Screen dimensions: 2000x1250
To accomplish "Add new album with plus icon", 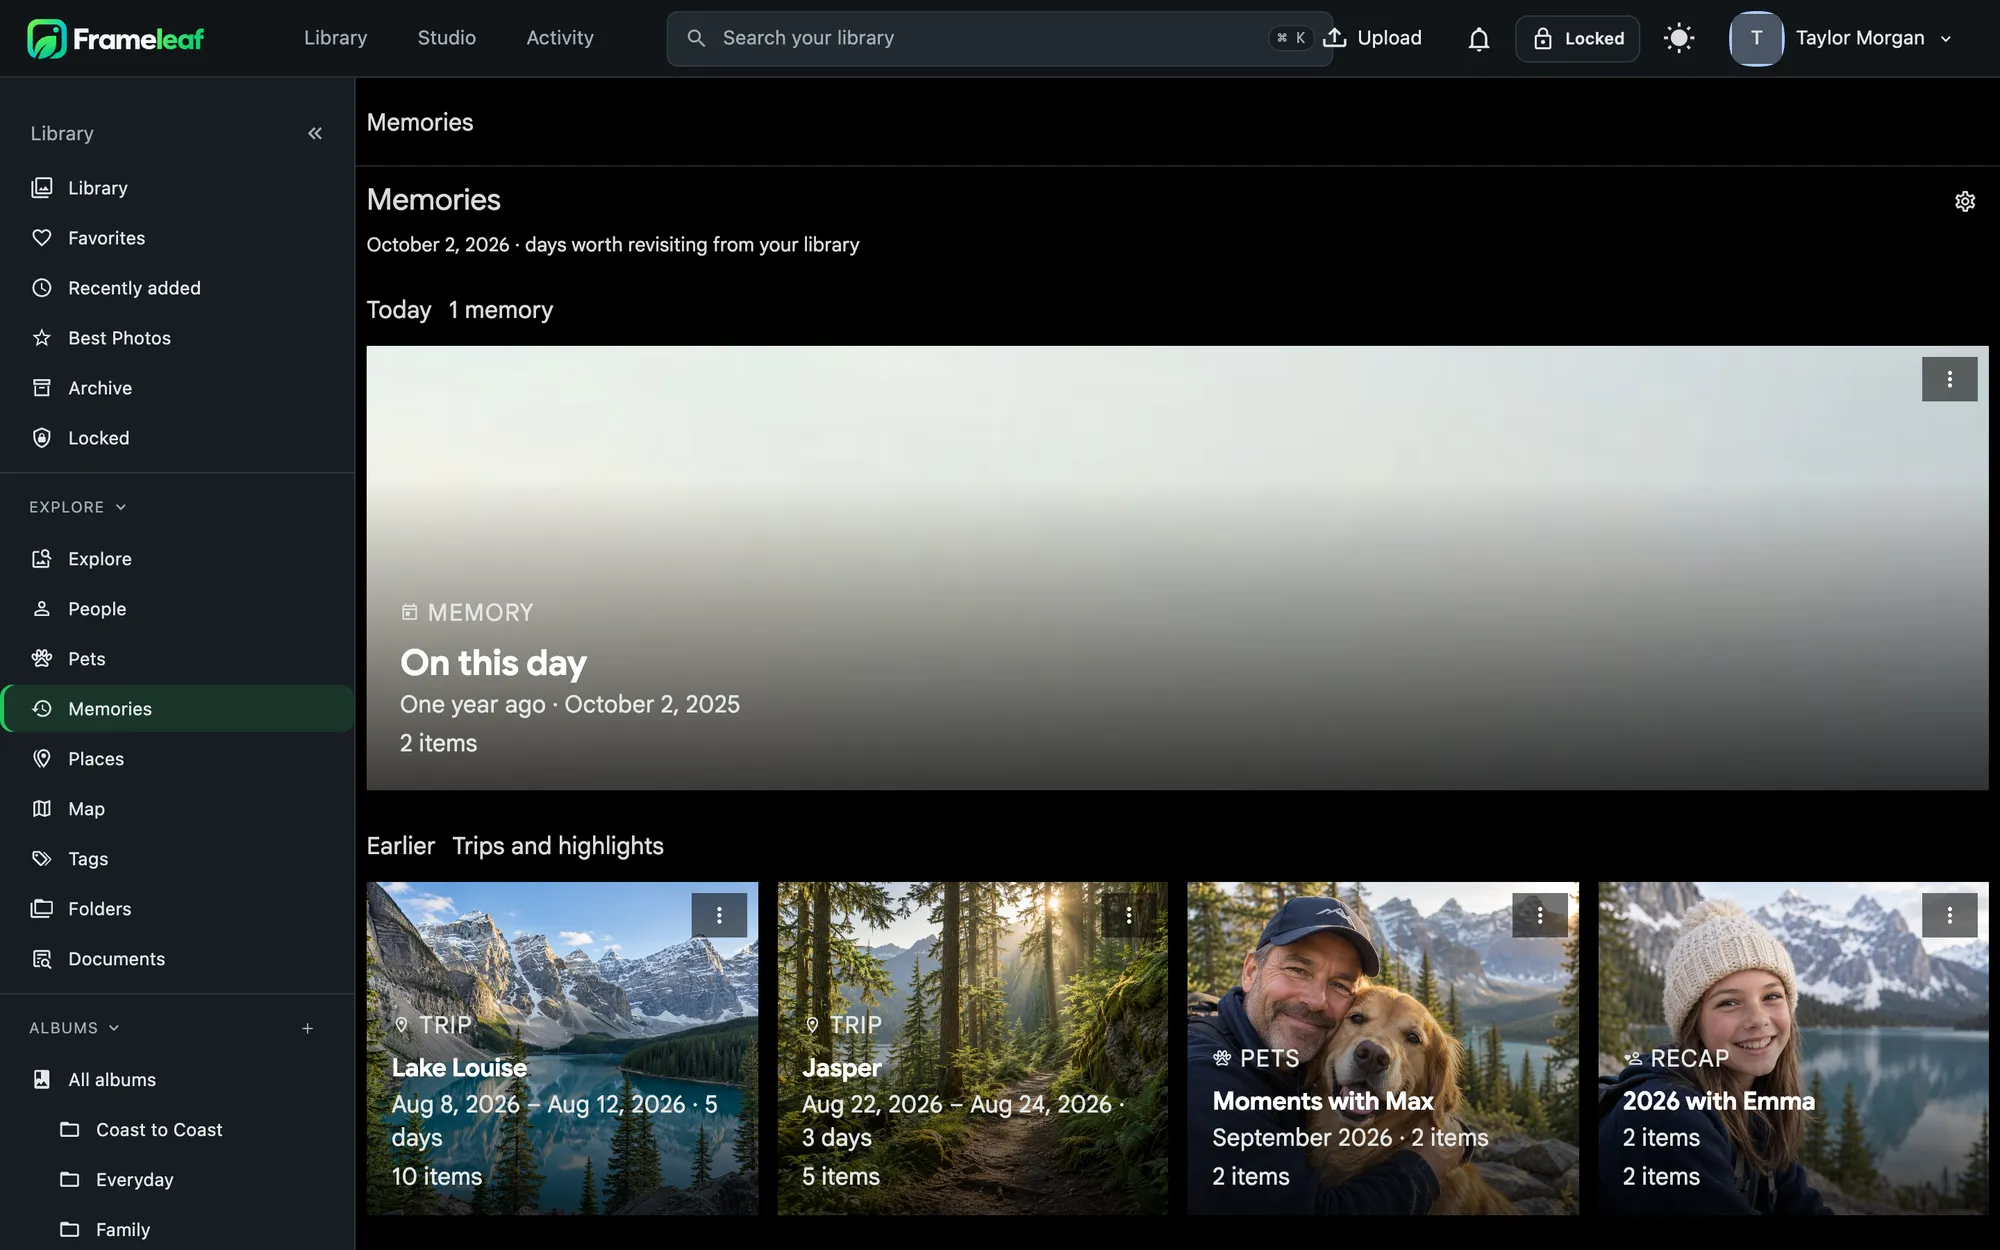I will 308,1028.
